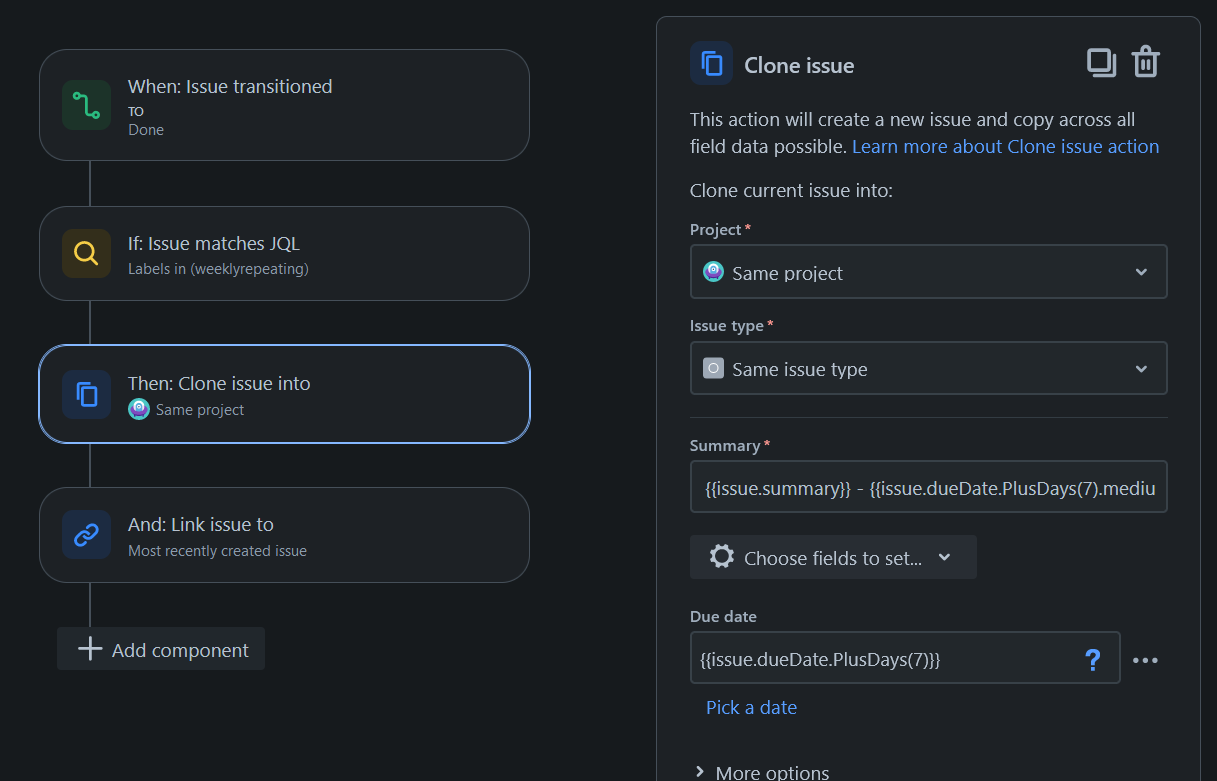Select the And: Link issue to step

tap(284, 535)
